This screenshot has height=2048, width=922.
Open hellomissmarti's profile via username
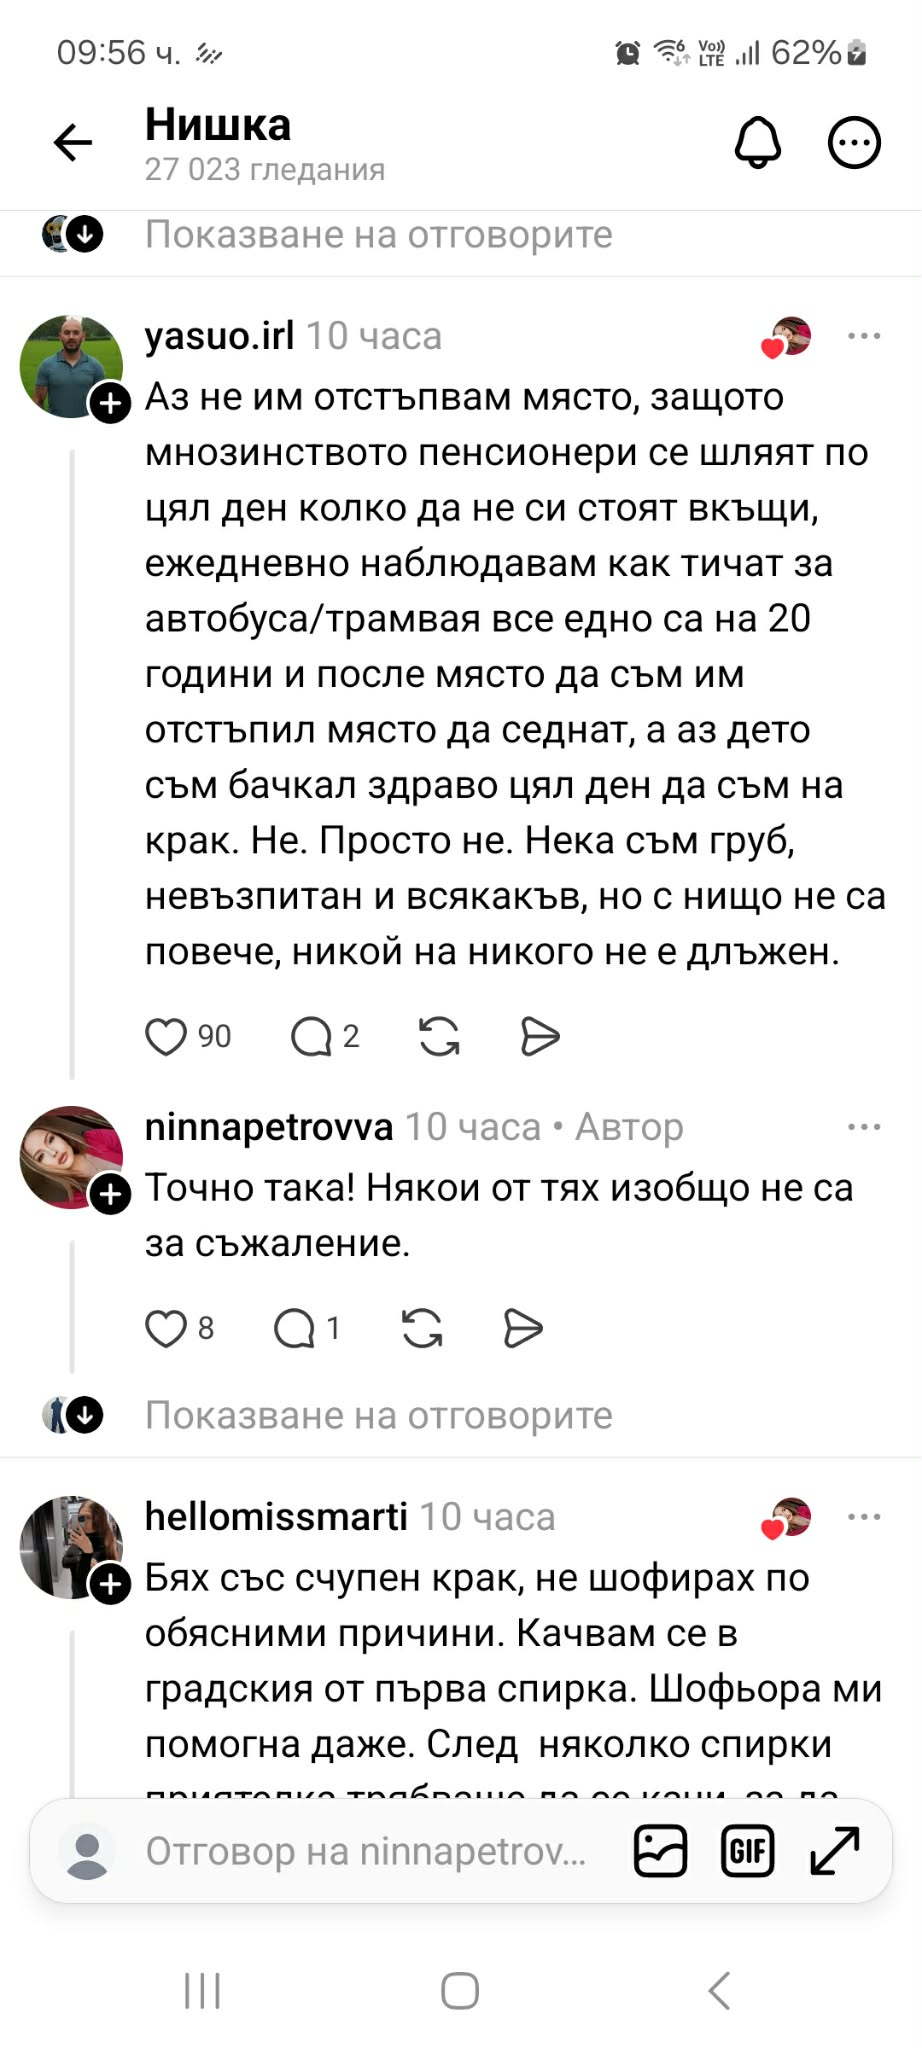pos(276,1517)
